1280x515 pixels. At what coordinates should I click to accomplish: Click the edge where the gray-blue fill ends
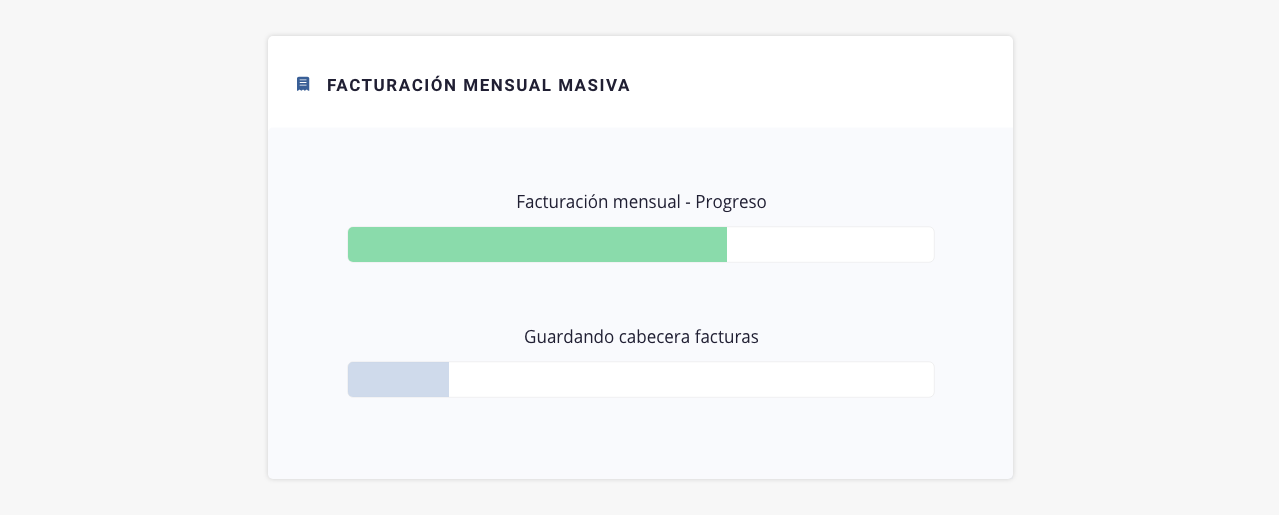[x=449, y=379]
